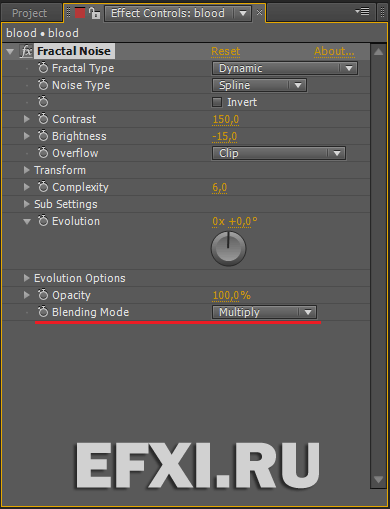390x509 pixels.
Task: Expand the Opacity property
Action: coord(27,295)
